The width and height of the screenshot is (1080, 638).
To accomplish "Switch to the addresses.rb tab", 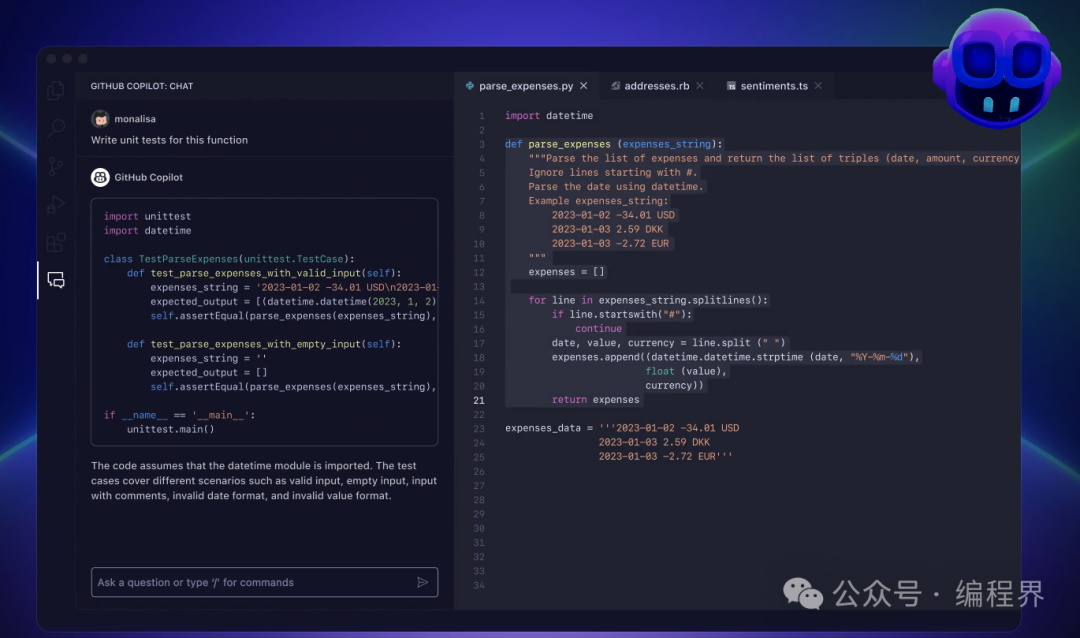I will click(x=656, y=85).
